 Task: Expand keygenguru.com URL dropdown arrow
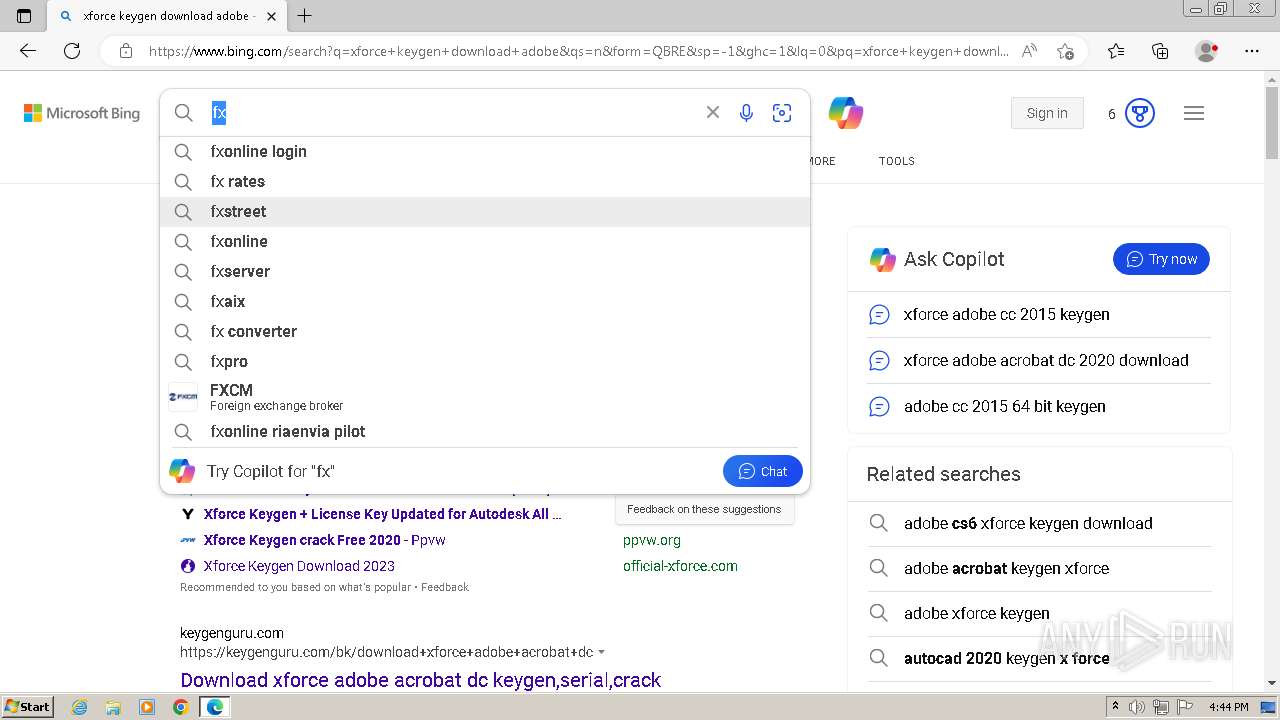[x=602, y=652]
